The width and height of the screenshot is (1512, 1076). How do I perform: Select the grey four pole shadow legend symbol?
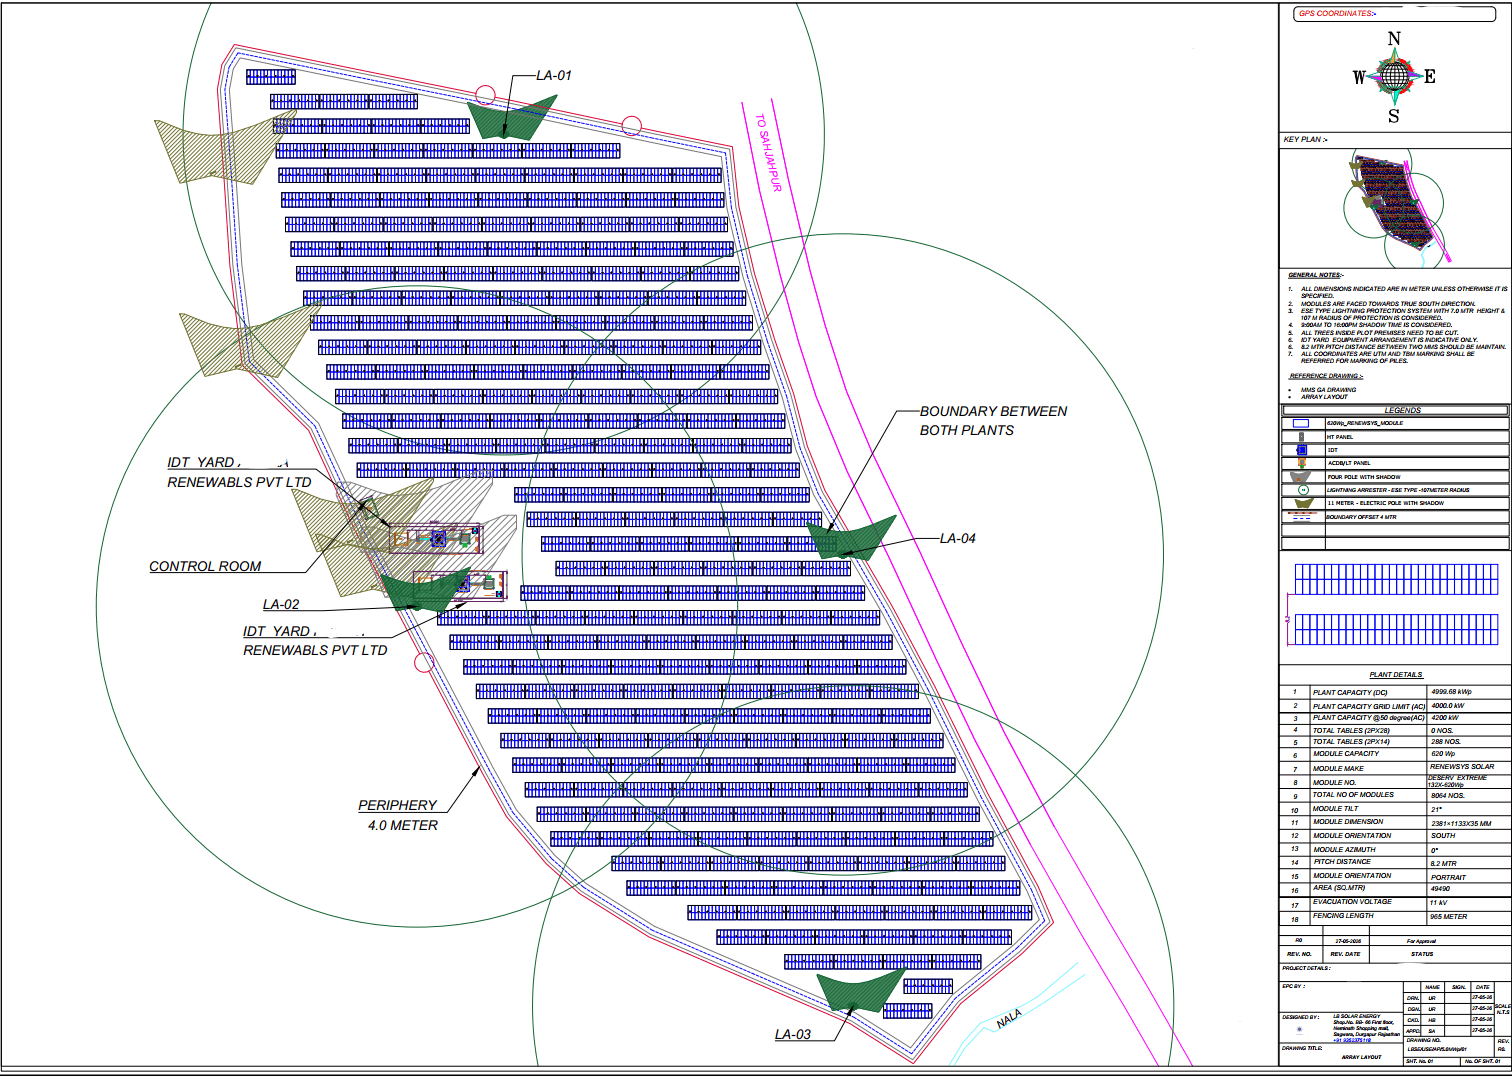point(1301,477)
